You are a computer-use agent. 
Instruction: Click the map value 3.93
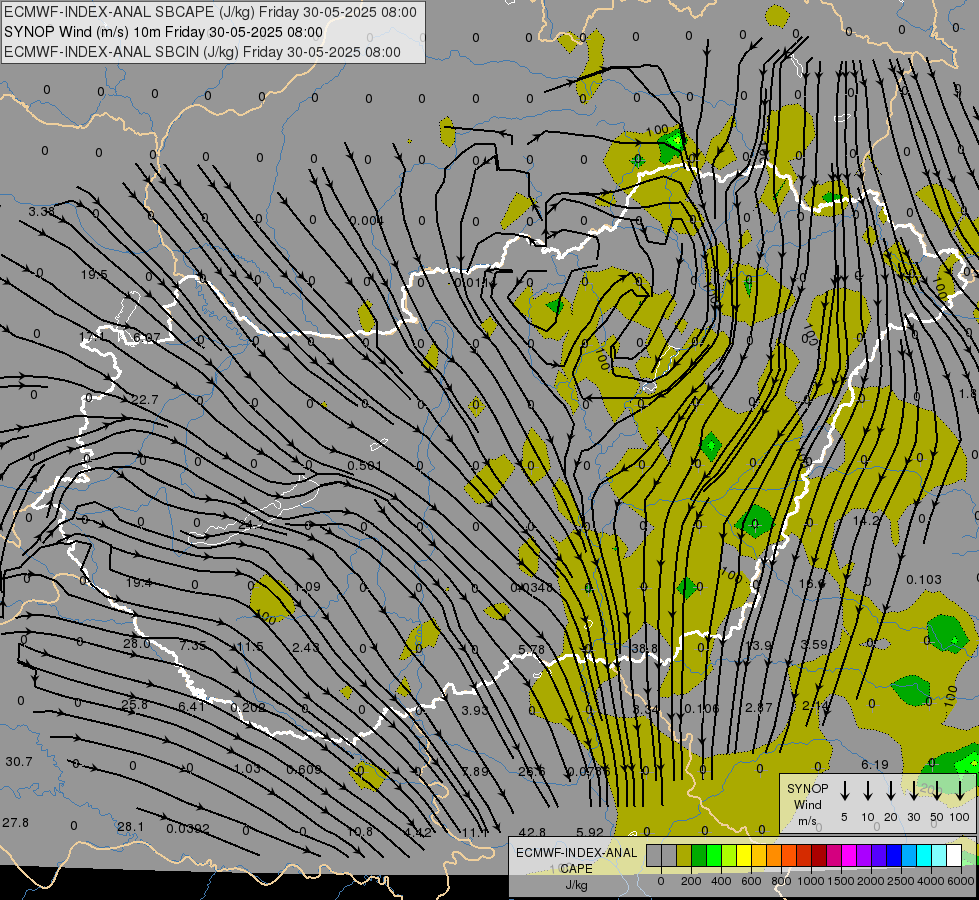click(x=475, y=710)
